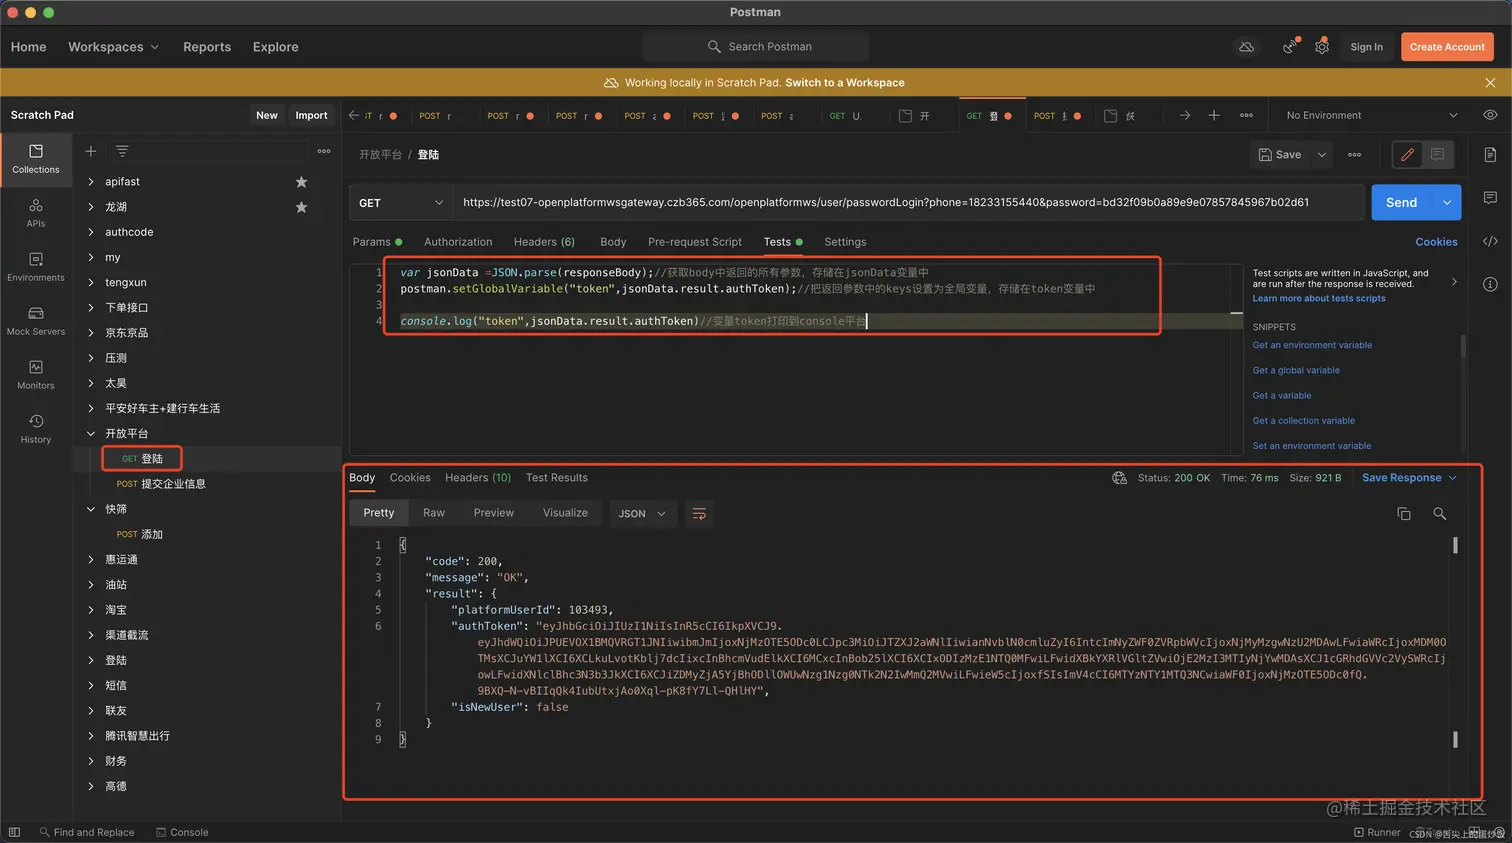
Task: Switch to the Authorization tab
Action: click(458, 242)
